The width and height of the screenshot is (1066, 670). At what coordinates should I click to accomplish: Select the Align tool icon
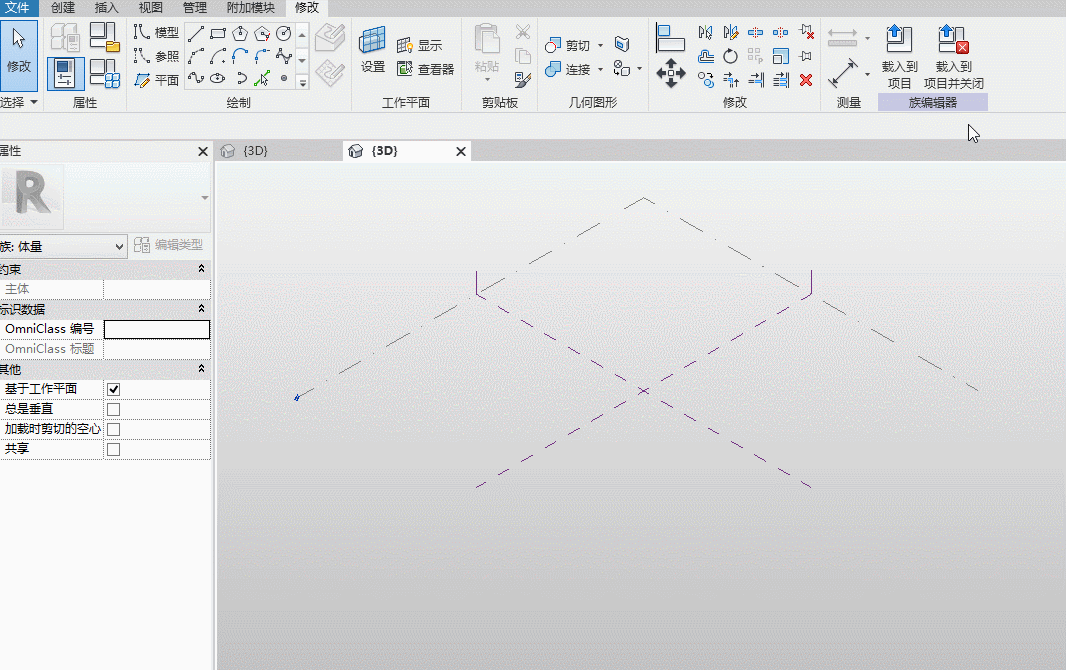670,38
